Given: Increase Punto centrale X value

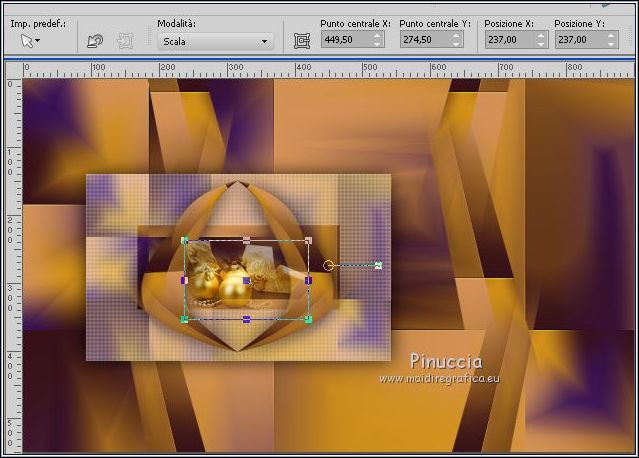Looking at the screenshot, I should pos(377,36).
